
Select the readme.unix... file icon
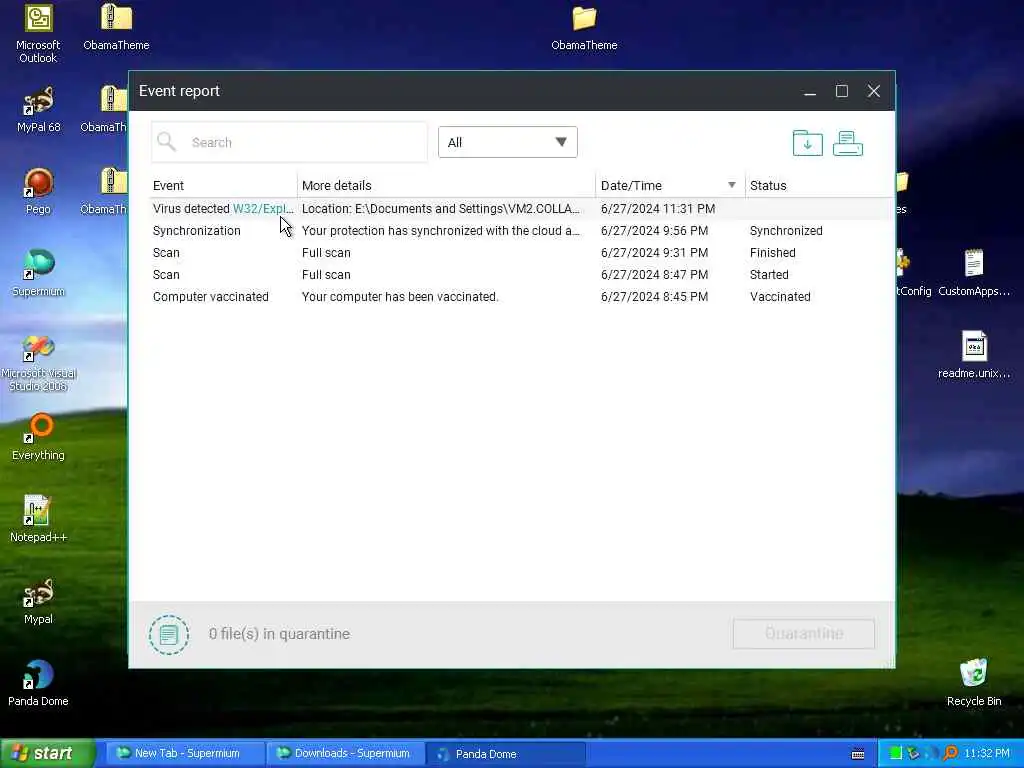tap(974, 355)
